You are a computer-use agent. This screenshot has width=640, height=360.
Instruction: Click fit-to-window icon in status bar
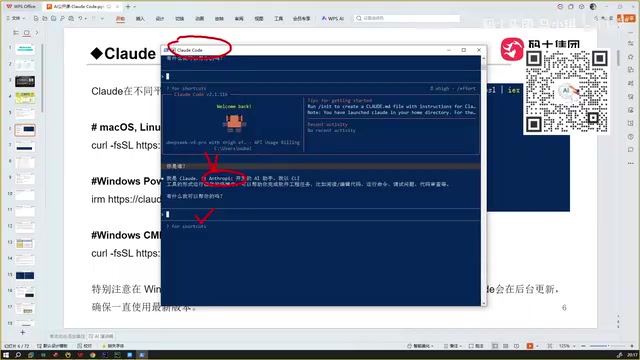click(x=550, y=346)
